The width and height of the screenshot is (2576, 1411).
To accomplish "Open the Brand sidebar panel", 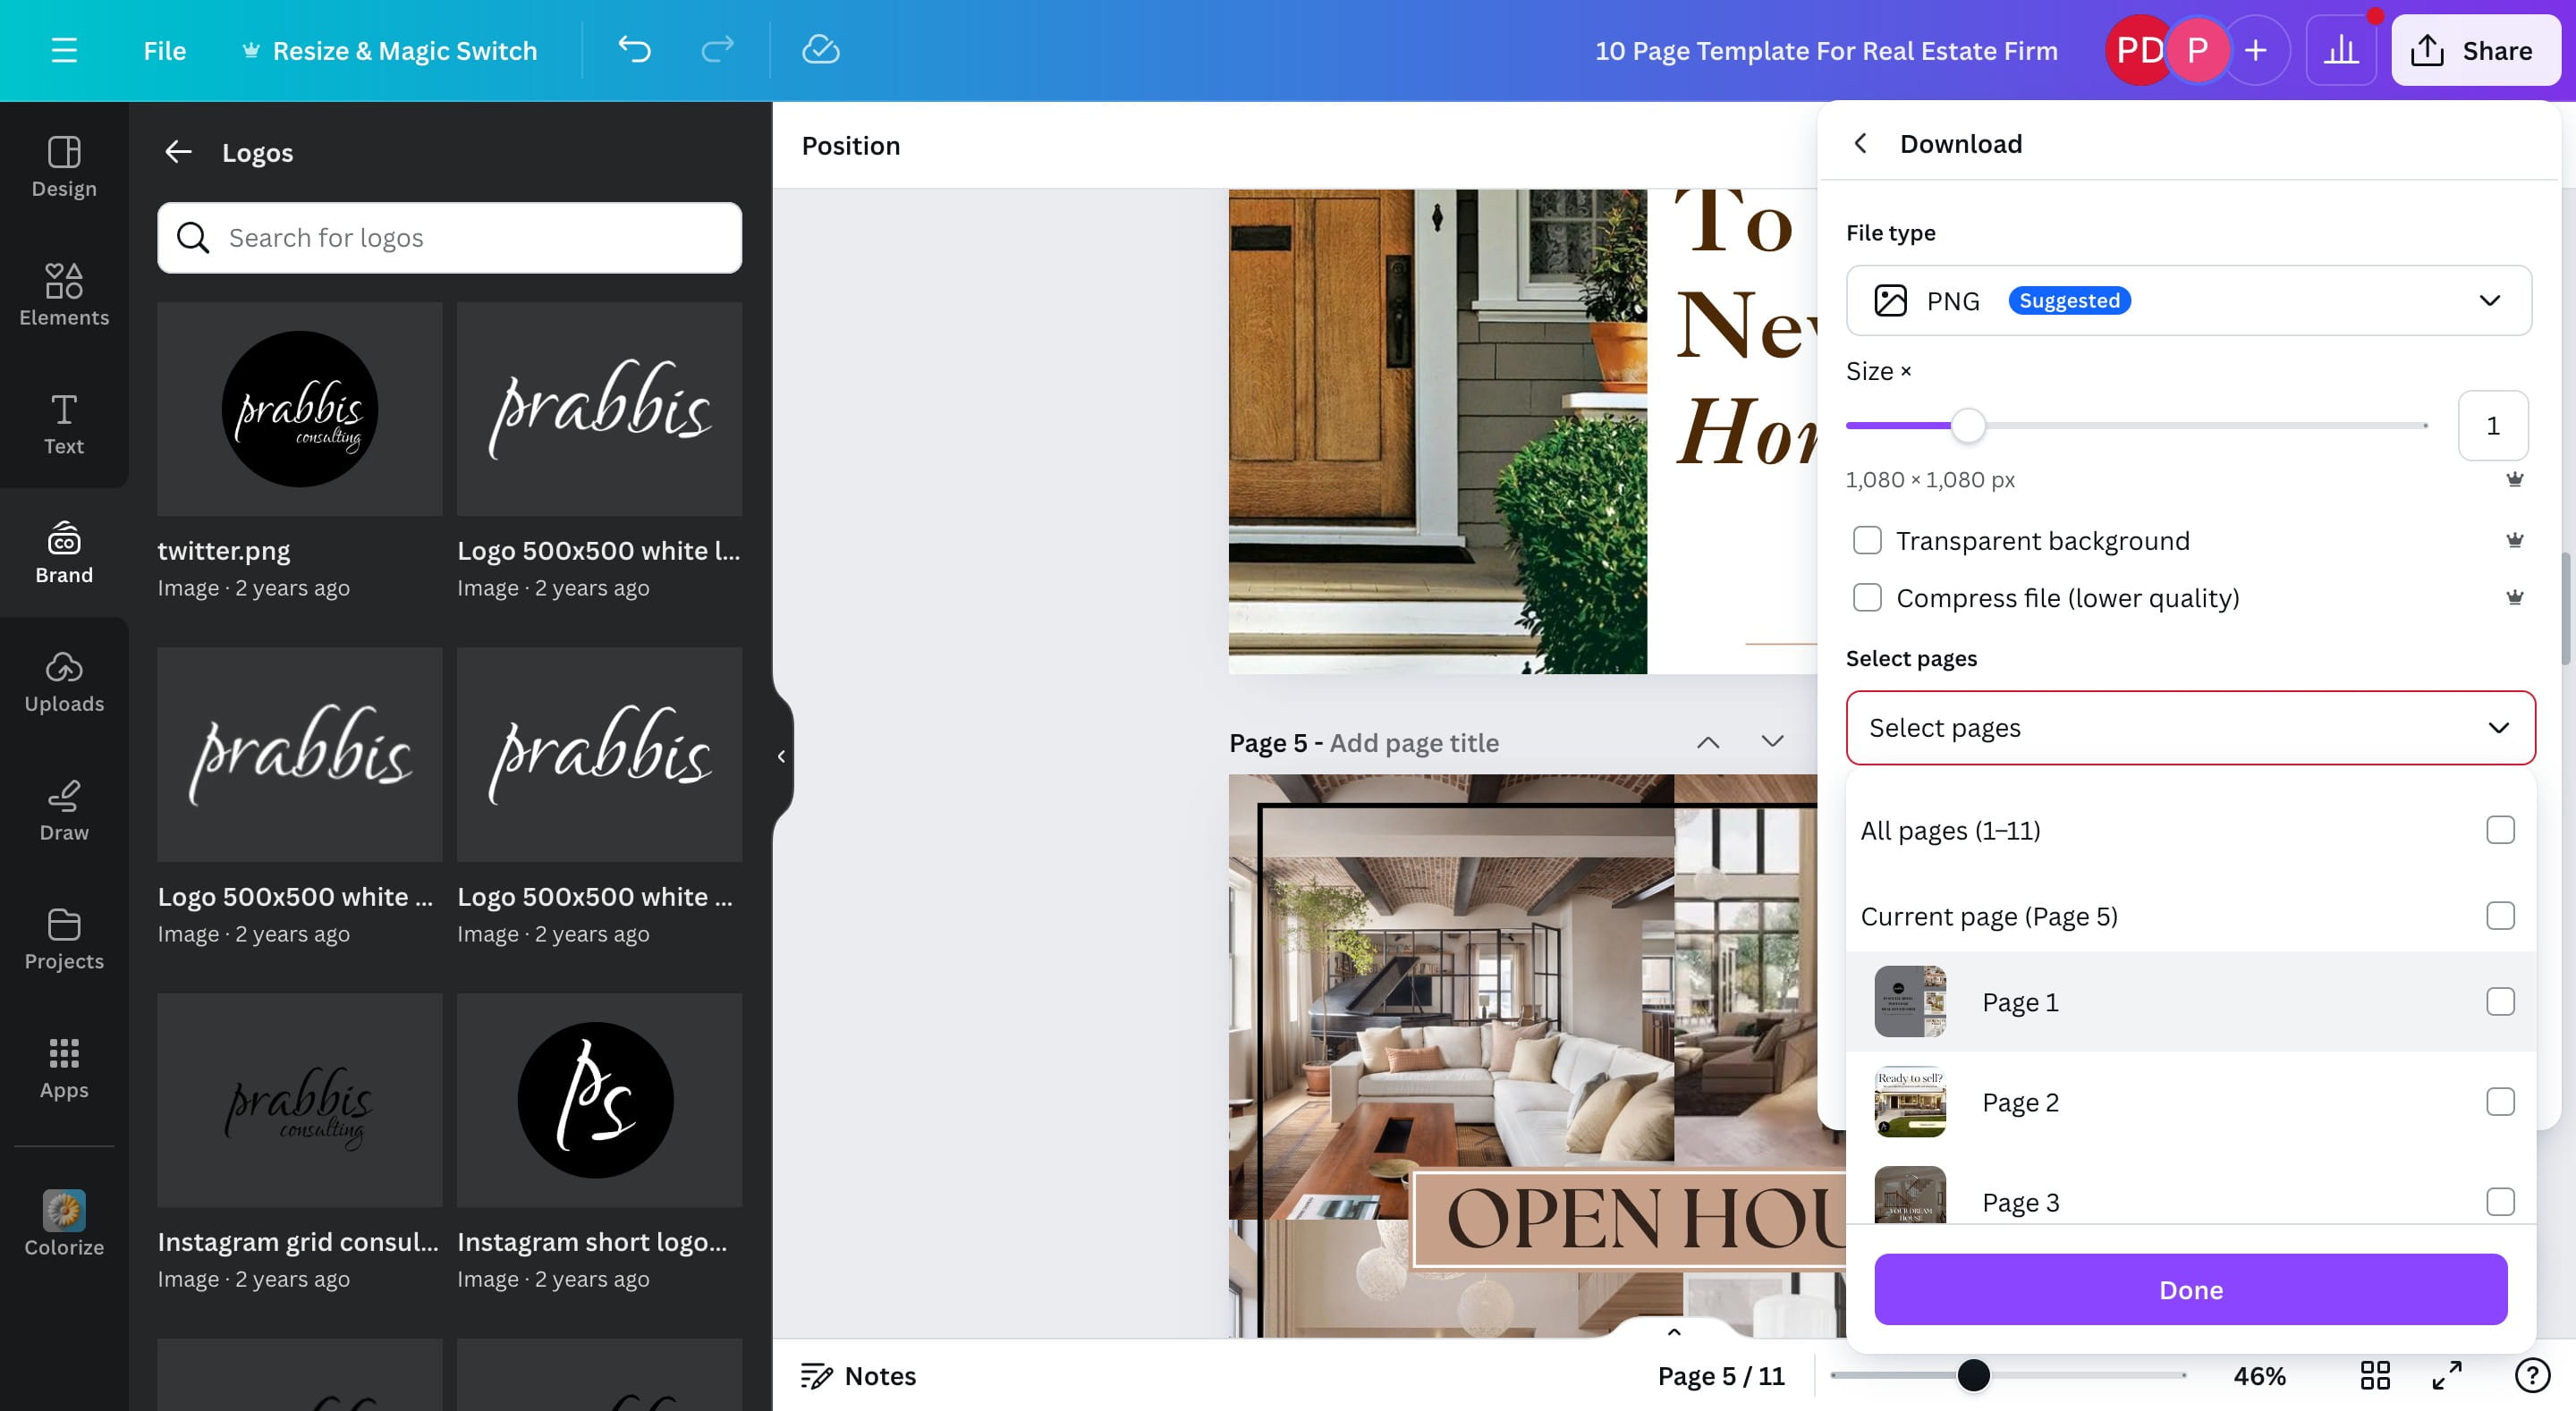I will [x=64, y=553].
